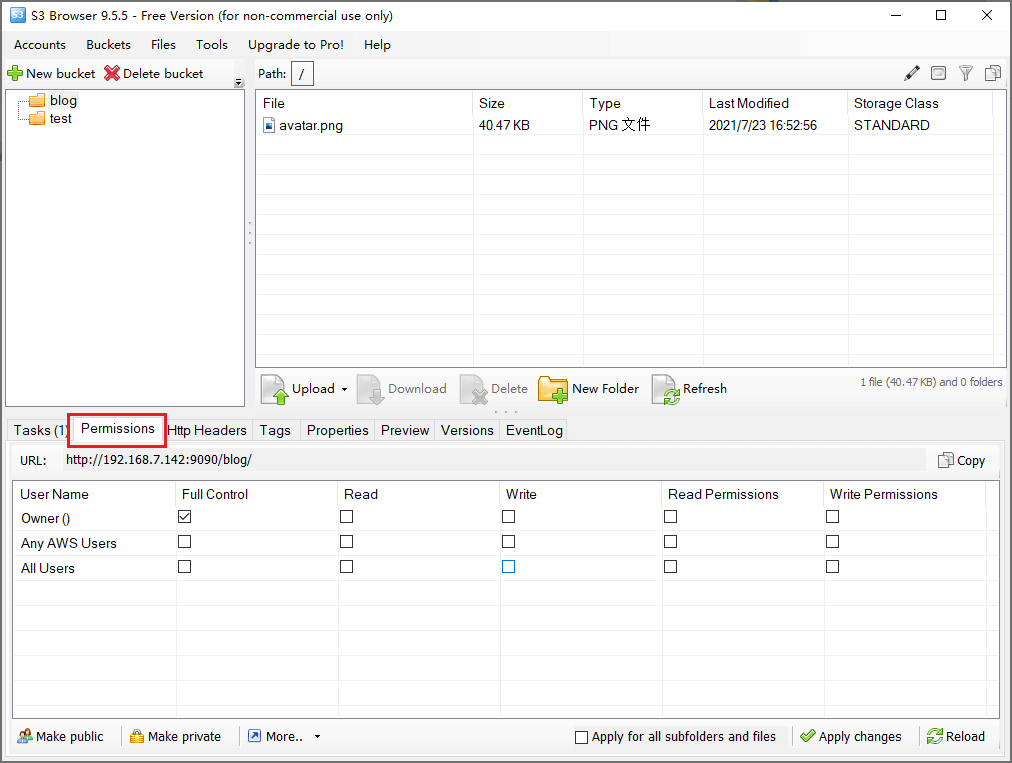
Task: Switch to the Http Headers tab
Action: click(207, 431)
